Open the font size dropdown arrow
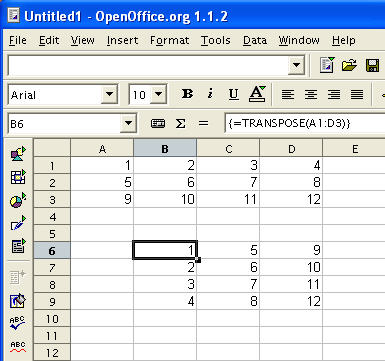 click(159, 94)
